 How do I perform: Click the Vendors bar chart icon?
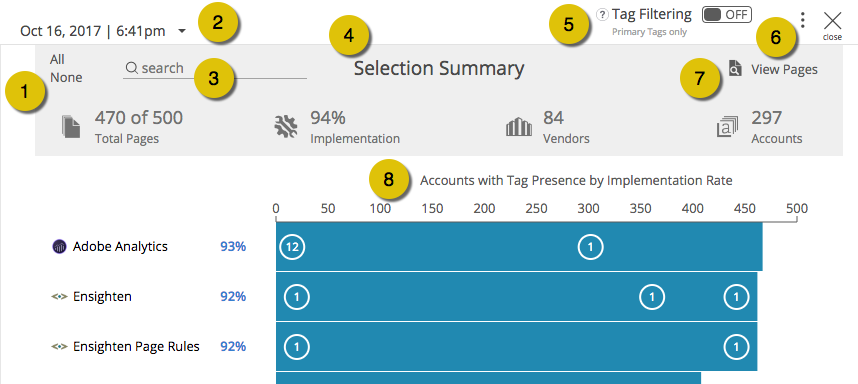[x=519, y=127]
